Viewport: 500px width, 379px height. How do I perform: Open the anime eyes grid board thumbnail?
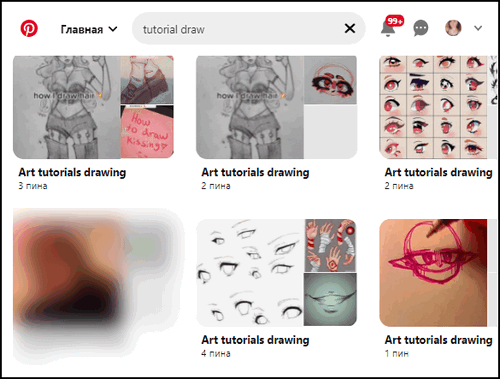click(433, 107)
